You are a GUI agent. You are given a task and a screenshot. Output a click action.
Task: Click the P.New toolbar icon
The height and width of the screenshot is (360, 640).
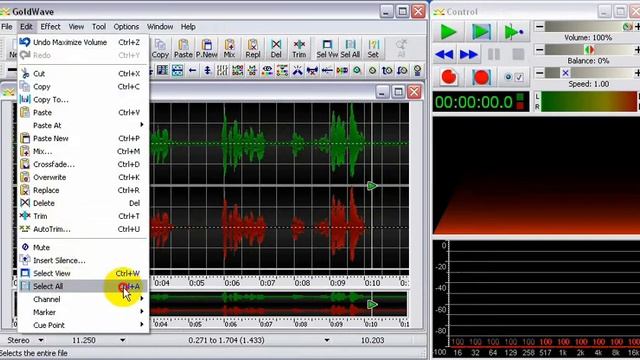(x=207, y=49)
